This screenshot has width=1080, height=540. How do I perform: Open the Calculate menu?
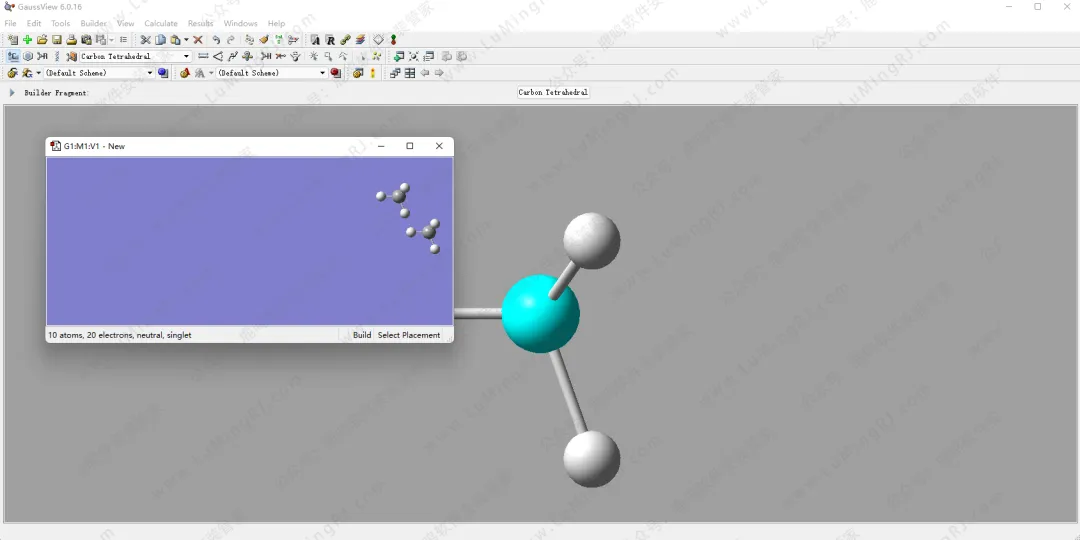[x=160, y=23]
